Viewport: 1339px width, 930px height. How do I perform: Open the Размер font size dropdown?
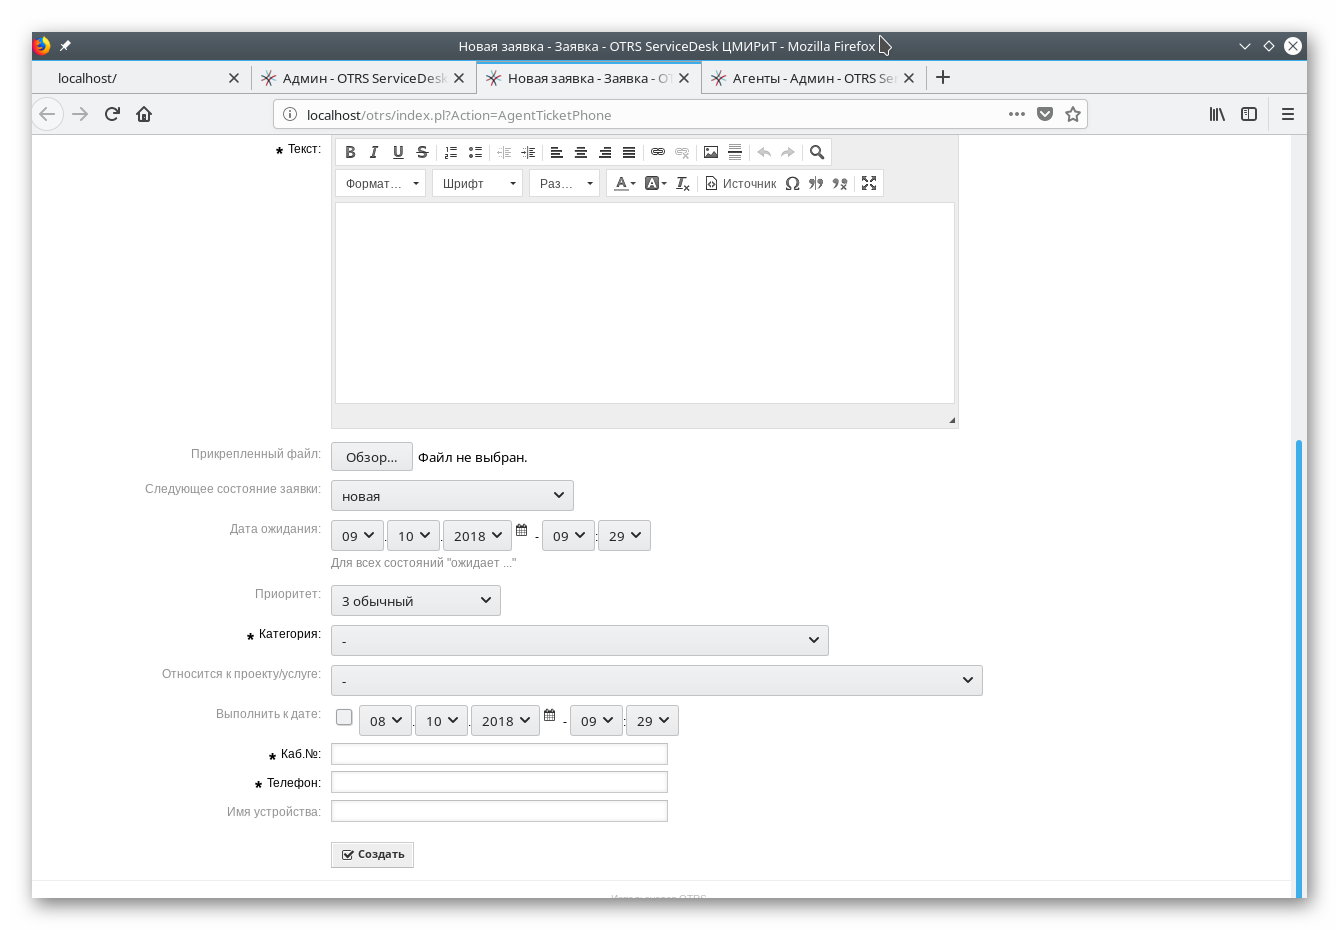pyautogui.click(x=565, y=183)
